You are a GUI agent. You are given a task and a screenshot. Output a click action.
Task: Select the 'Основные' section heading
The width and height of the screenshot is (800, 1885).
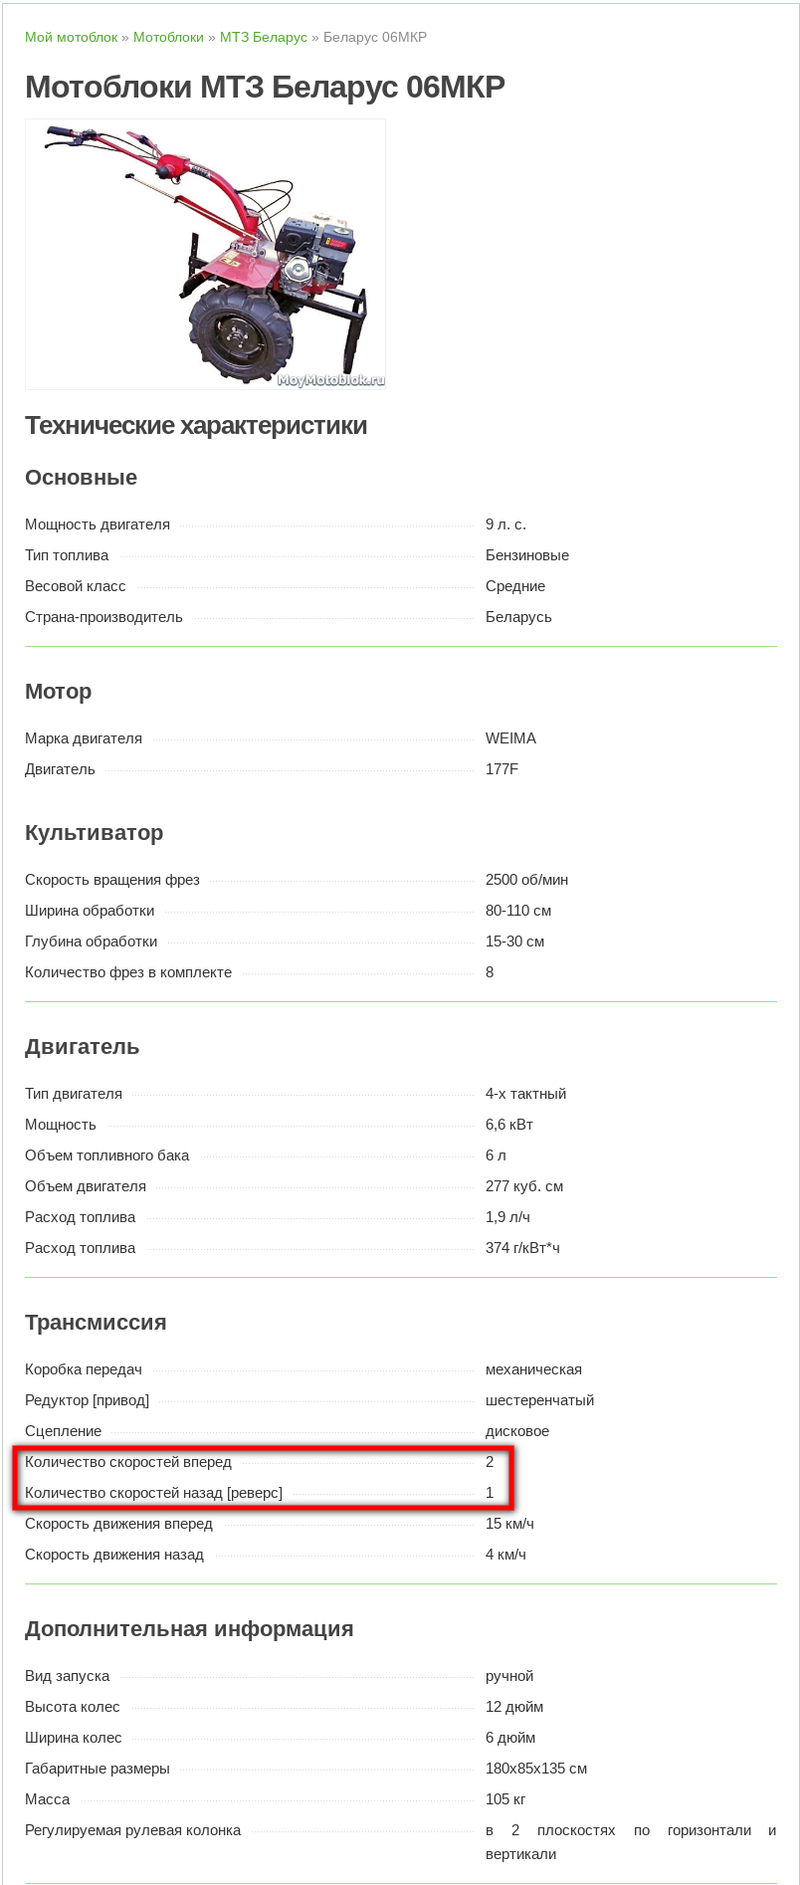click(81, 477)
